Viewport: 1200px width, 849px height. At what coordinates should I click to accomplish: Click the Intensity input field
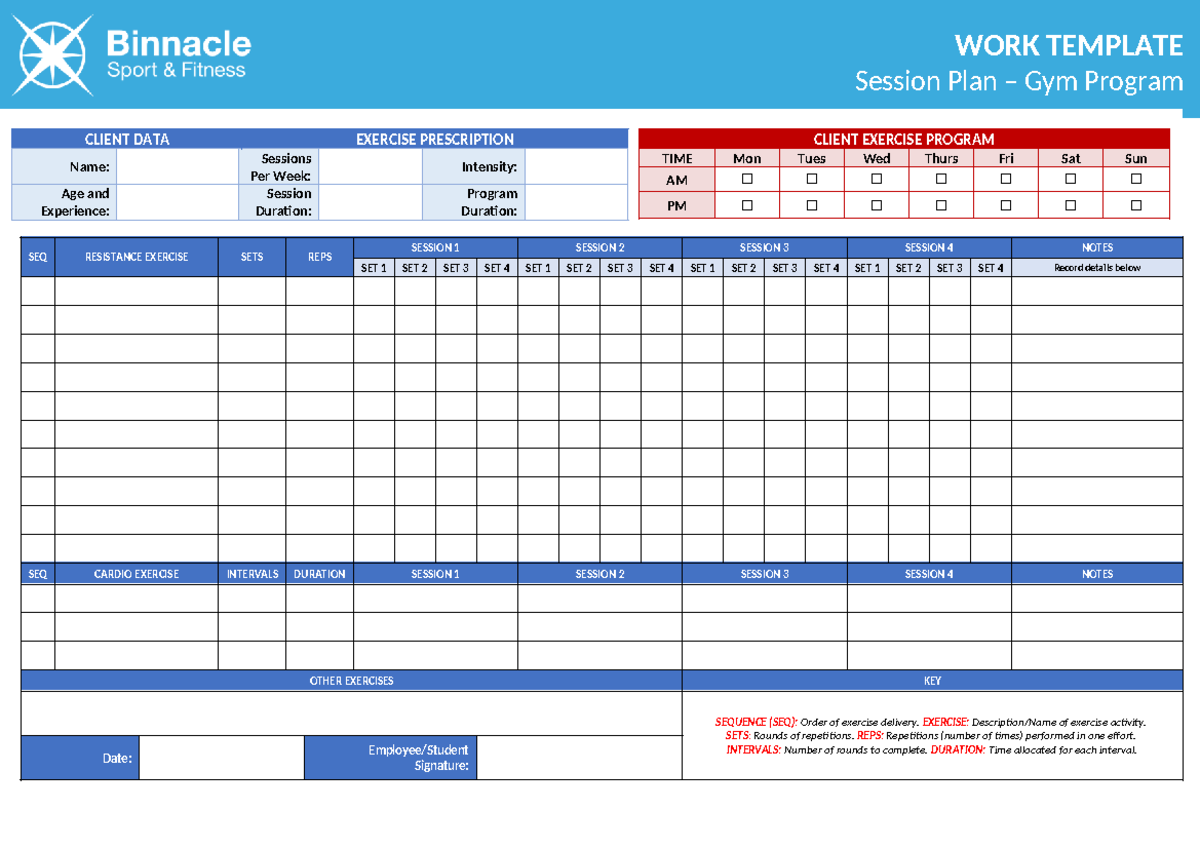click(x=576, y=167)
